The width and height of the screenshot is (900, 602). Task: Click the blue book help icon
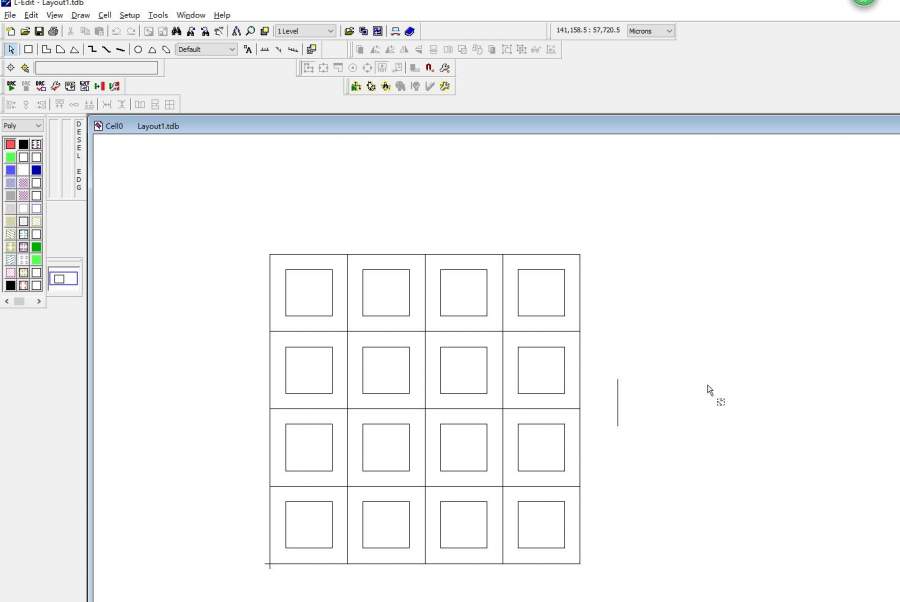409,31
